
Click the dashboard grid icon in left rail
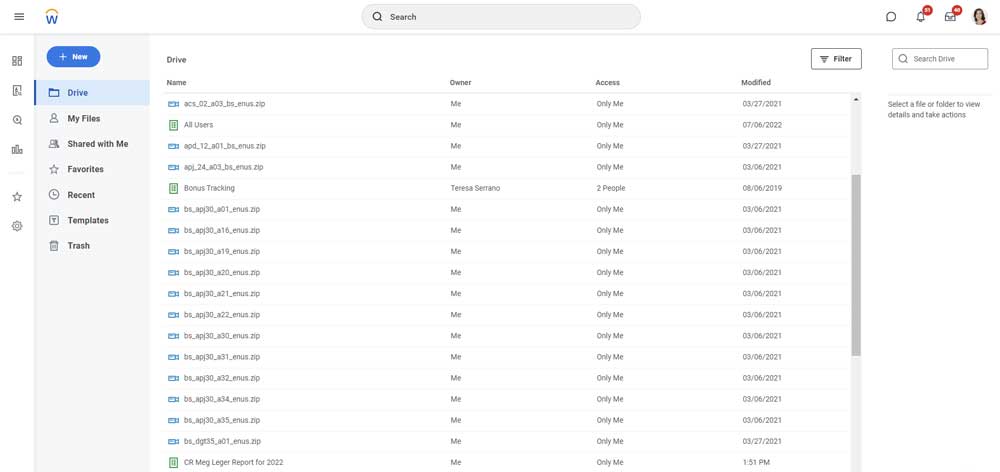tap(17, 61)
